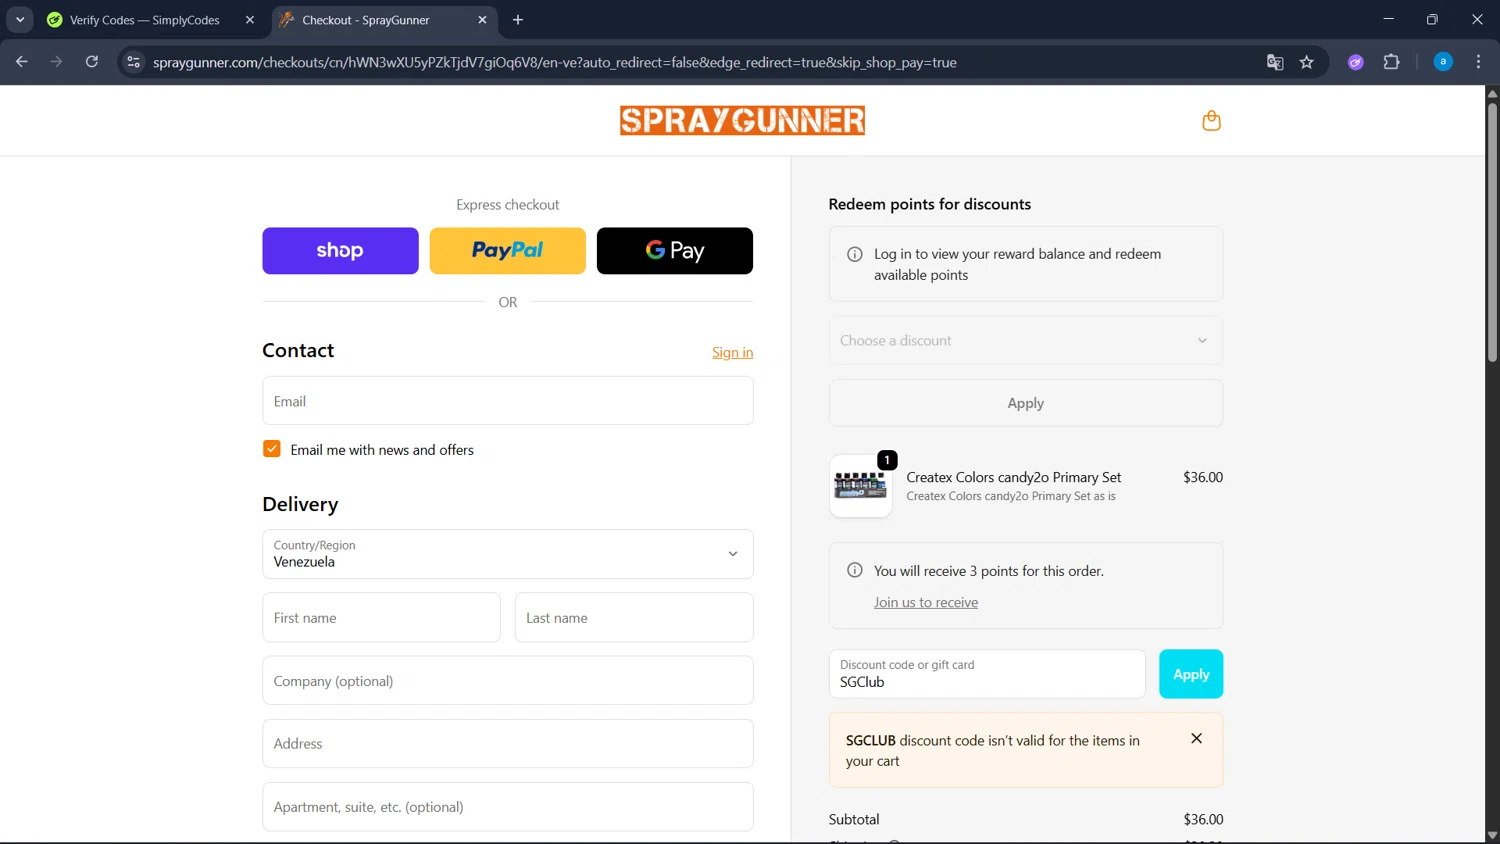Reload the checkout page
This screenshot has width=1500, height=844.
point(92,62)
